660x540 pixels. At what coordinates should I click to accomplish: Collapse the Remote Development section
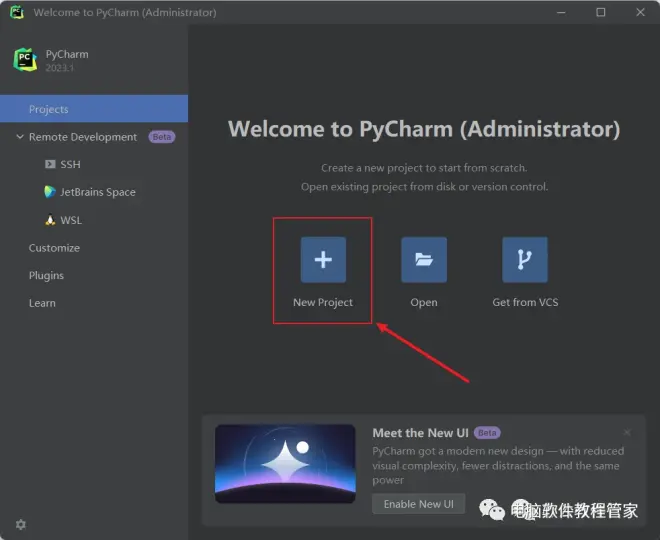pos(20,137)
